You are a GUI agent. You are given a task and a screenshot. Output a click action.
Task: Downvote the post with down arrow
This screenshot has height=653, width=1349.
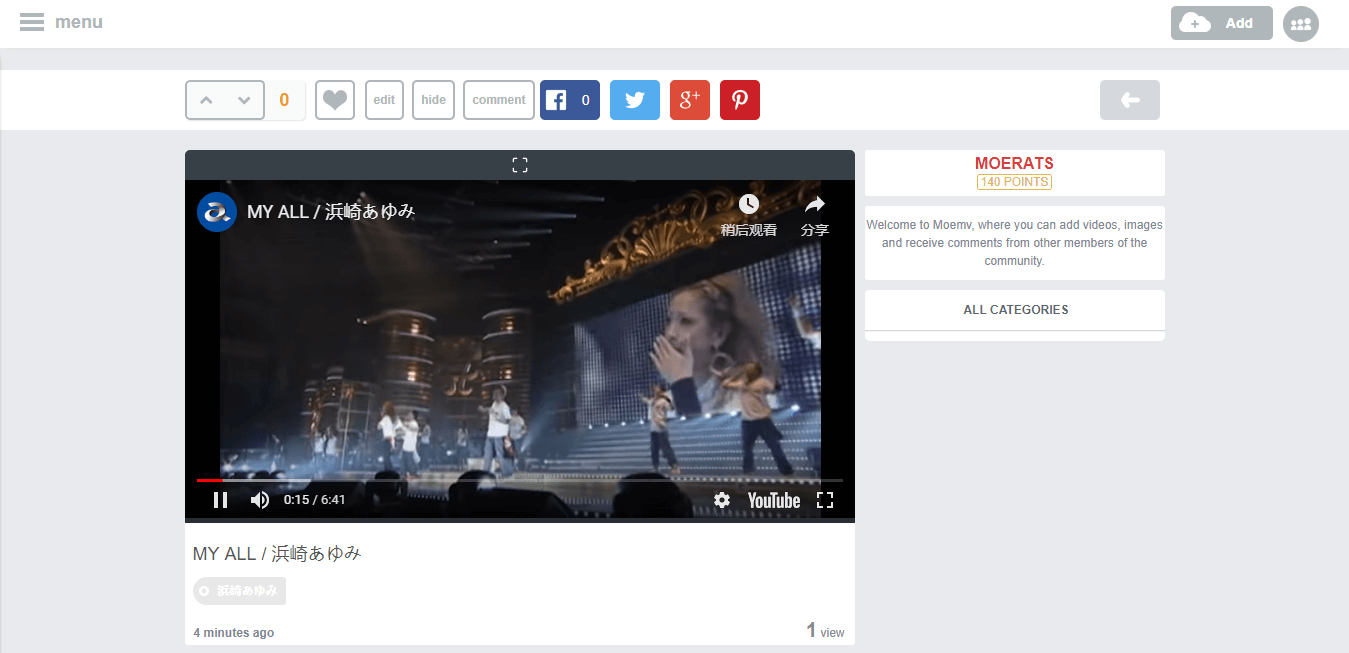pos(244,100)
